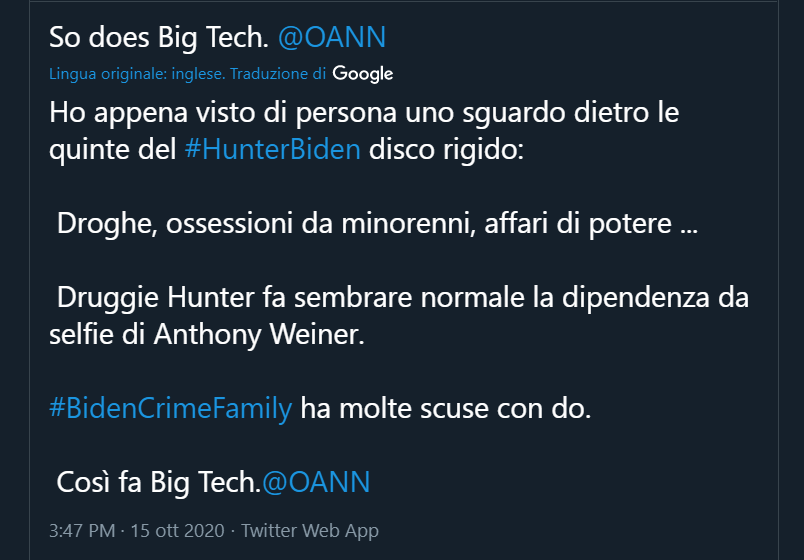Click the line starting 'Ho appena visto'
The height and width of the screenshot is (560, 804).
pos(364,112)
